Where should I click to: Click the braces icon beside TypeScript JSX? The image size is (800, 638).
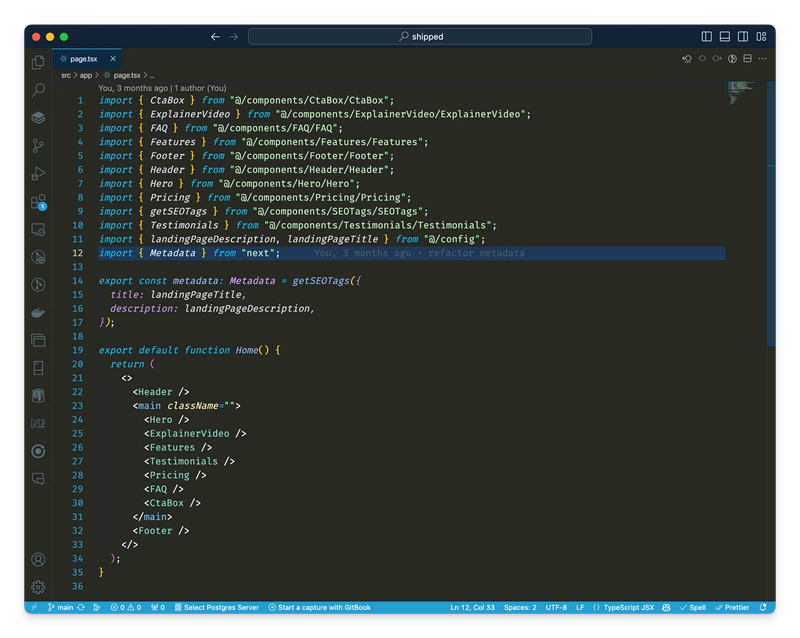(x=596, y=607)
